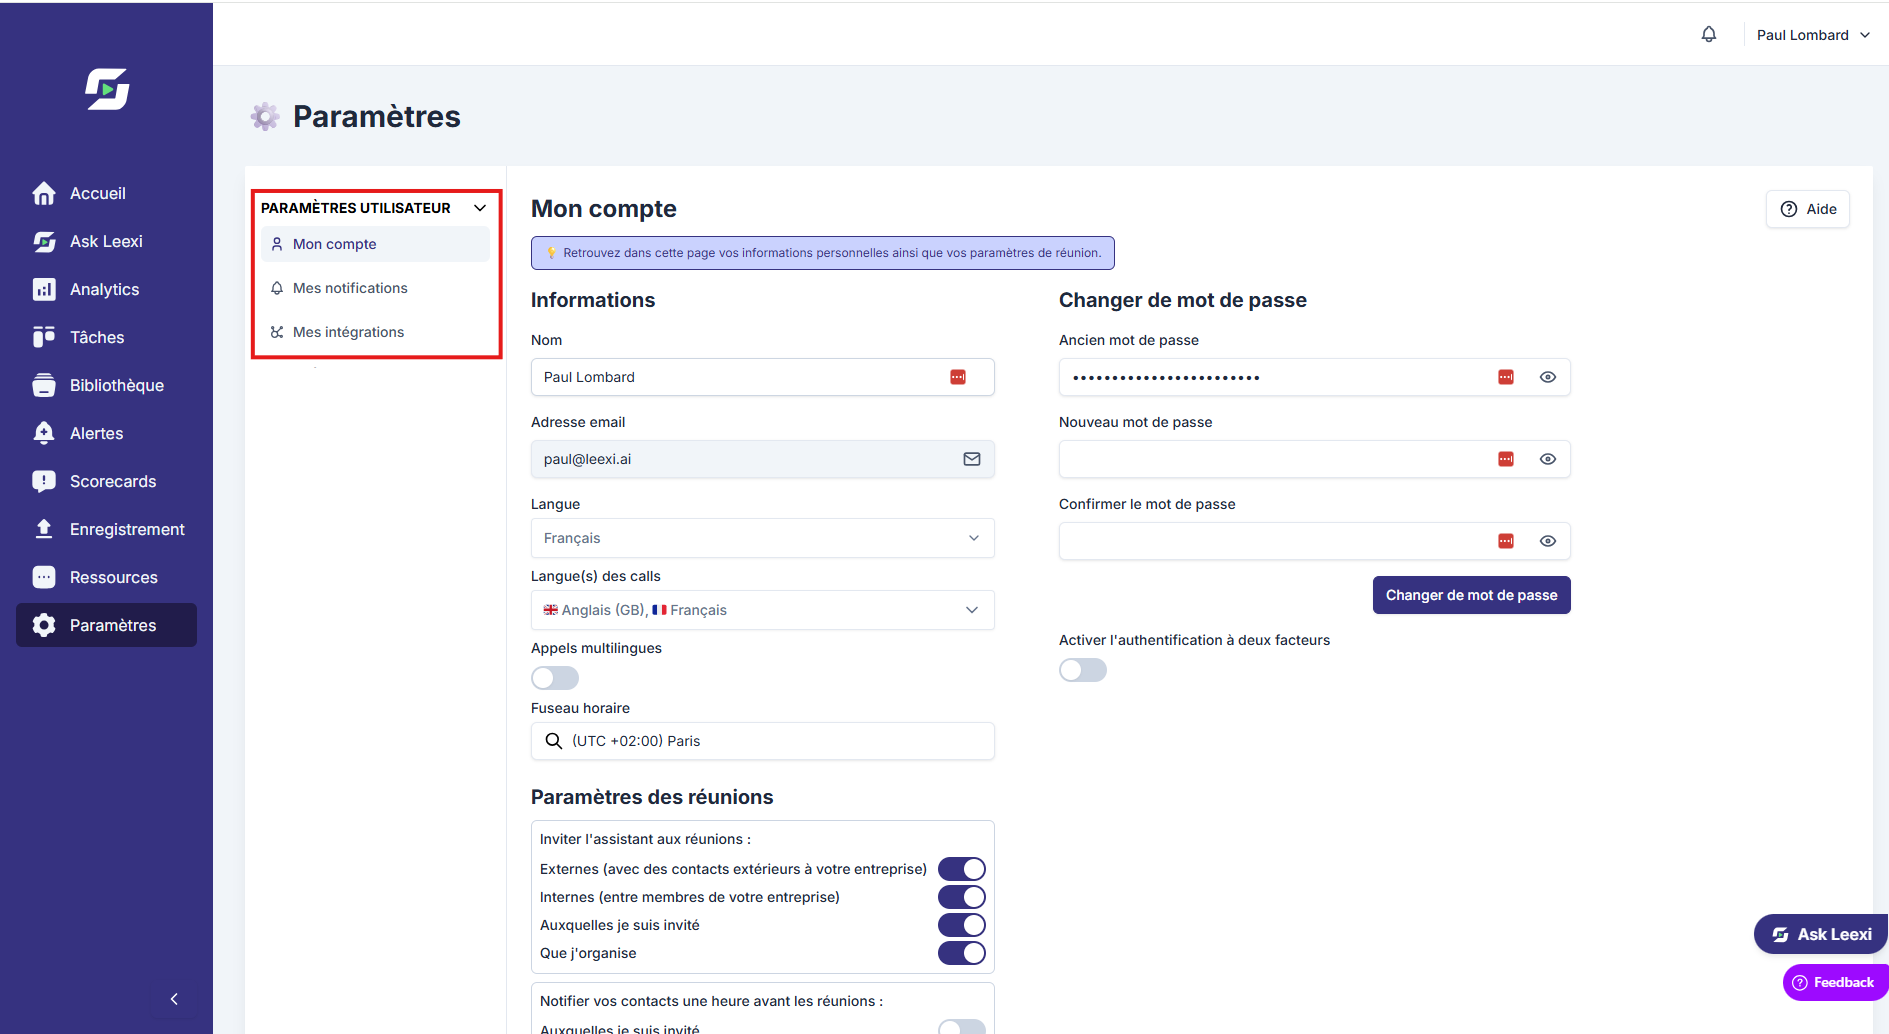
Task: Enable the Appels multilingues toggle
Action: [x=555, y=678]
